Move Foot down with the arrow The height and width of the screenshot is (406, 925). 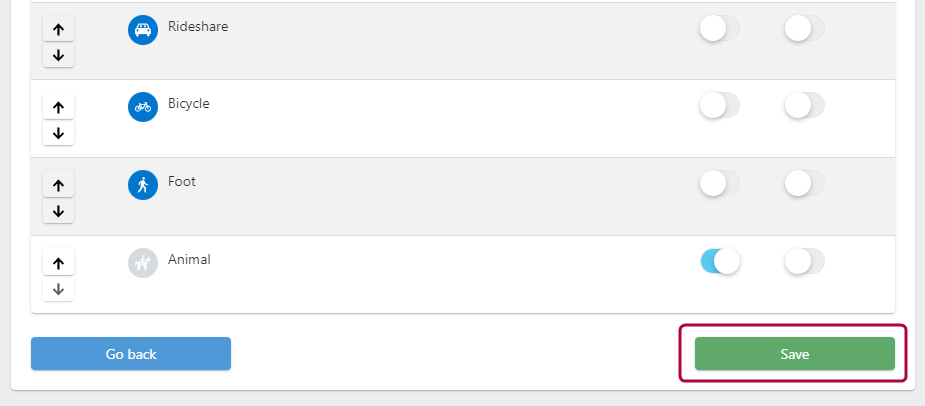click(58, 211)
